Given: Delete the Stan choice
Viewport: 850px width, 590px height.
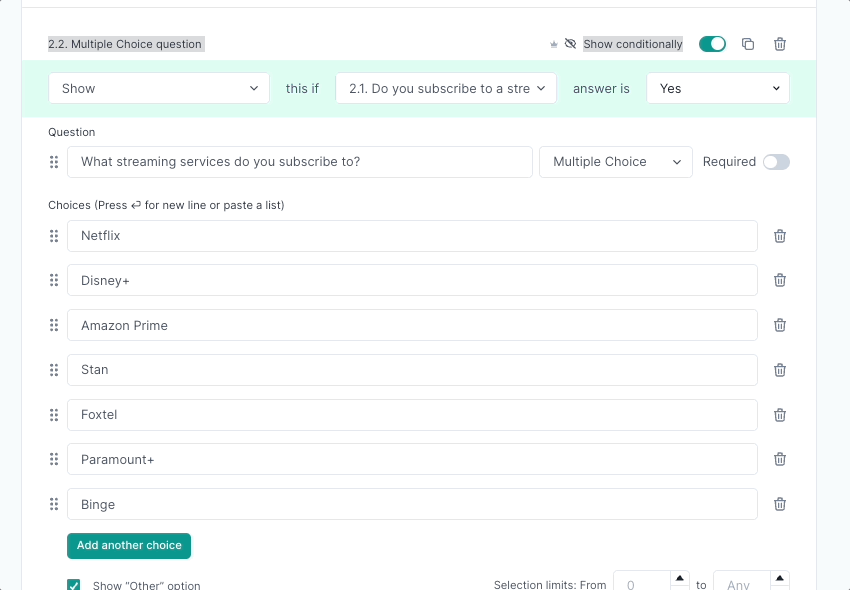Looking at the screenshot, I should [x=780, y=370].
